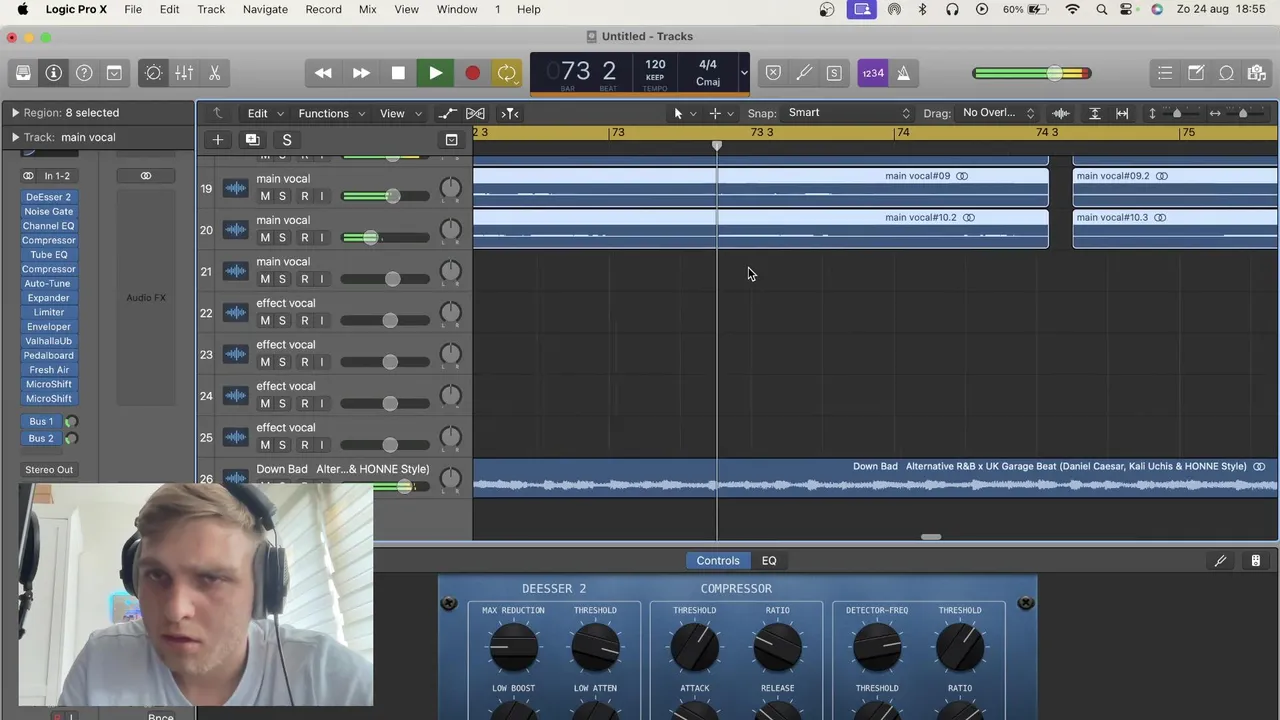The width and height of the screenshot is (1280, 720).
Task: Toggle the 1234 Count-in button
Action: click(873, 73)
